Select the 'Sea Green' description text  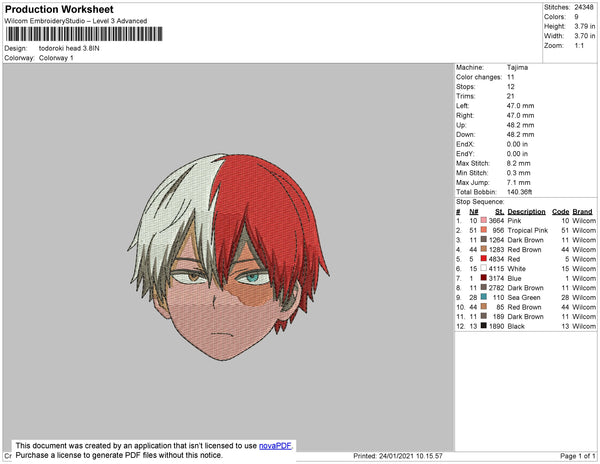pos(524,297)
